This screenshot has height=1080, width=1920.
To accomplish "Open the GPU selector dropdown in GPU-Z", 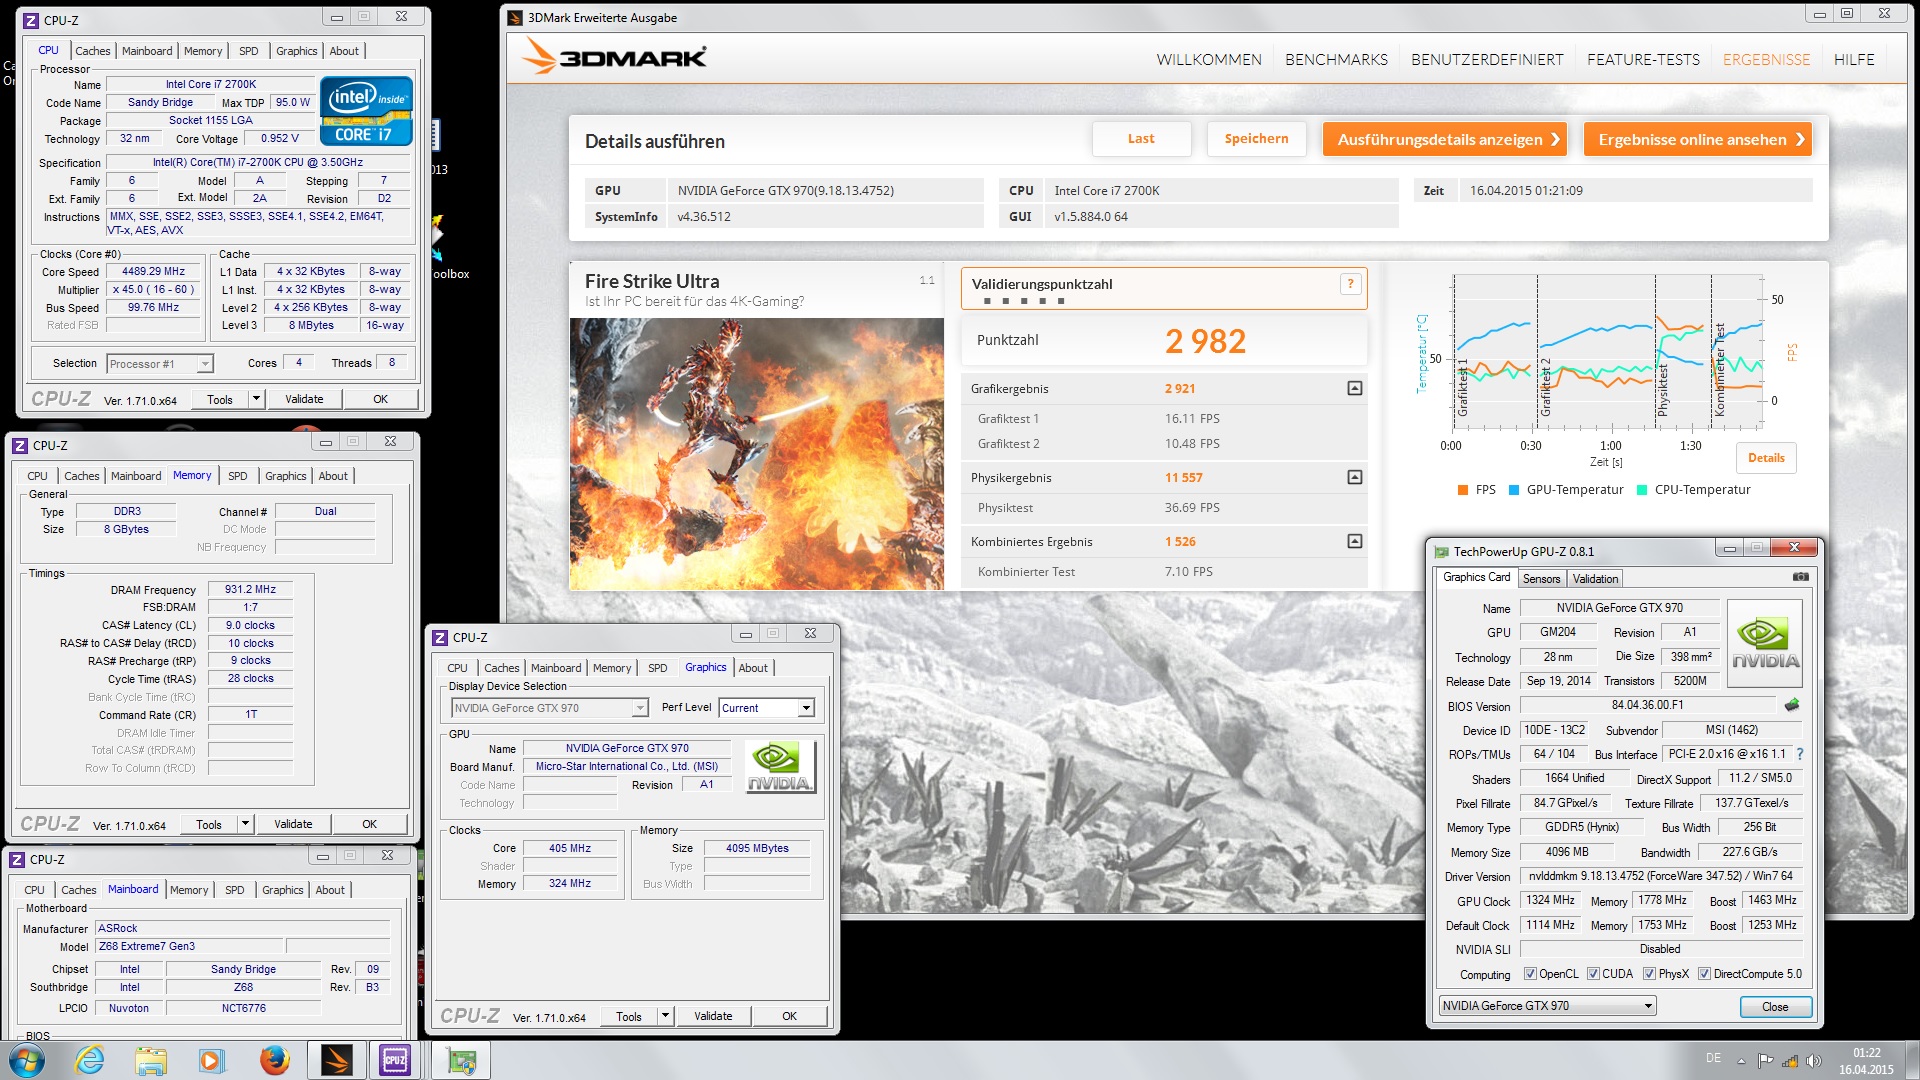I will pos(1547,1006).
